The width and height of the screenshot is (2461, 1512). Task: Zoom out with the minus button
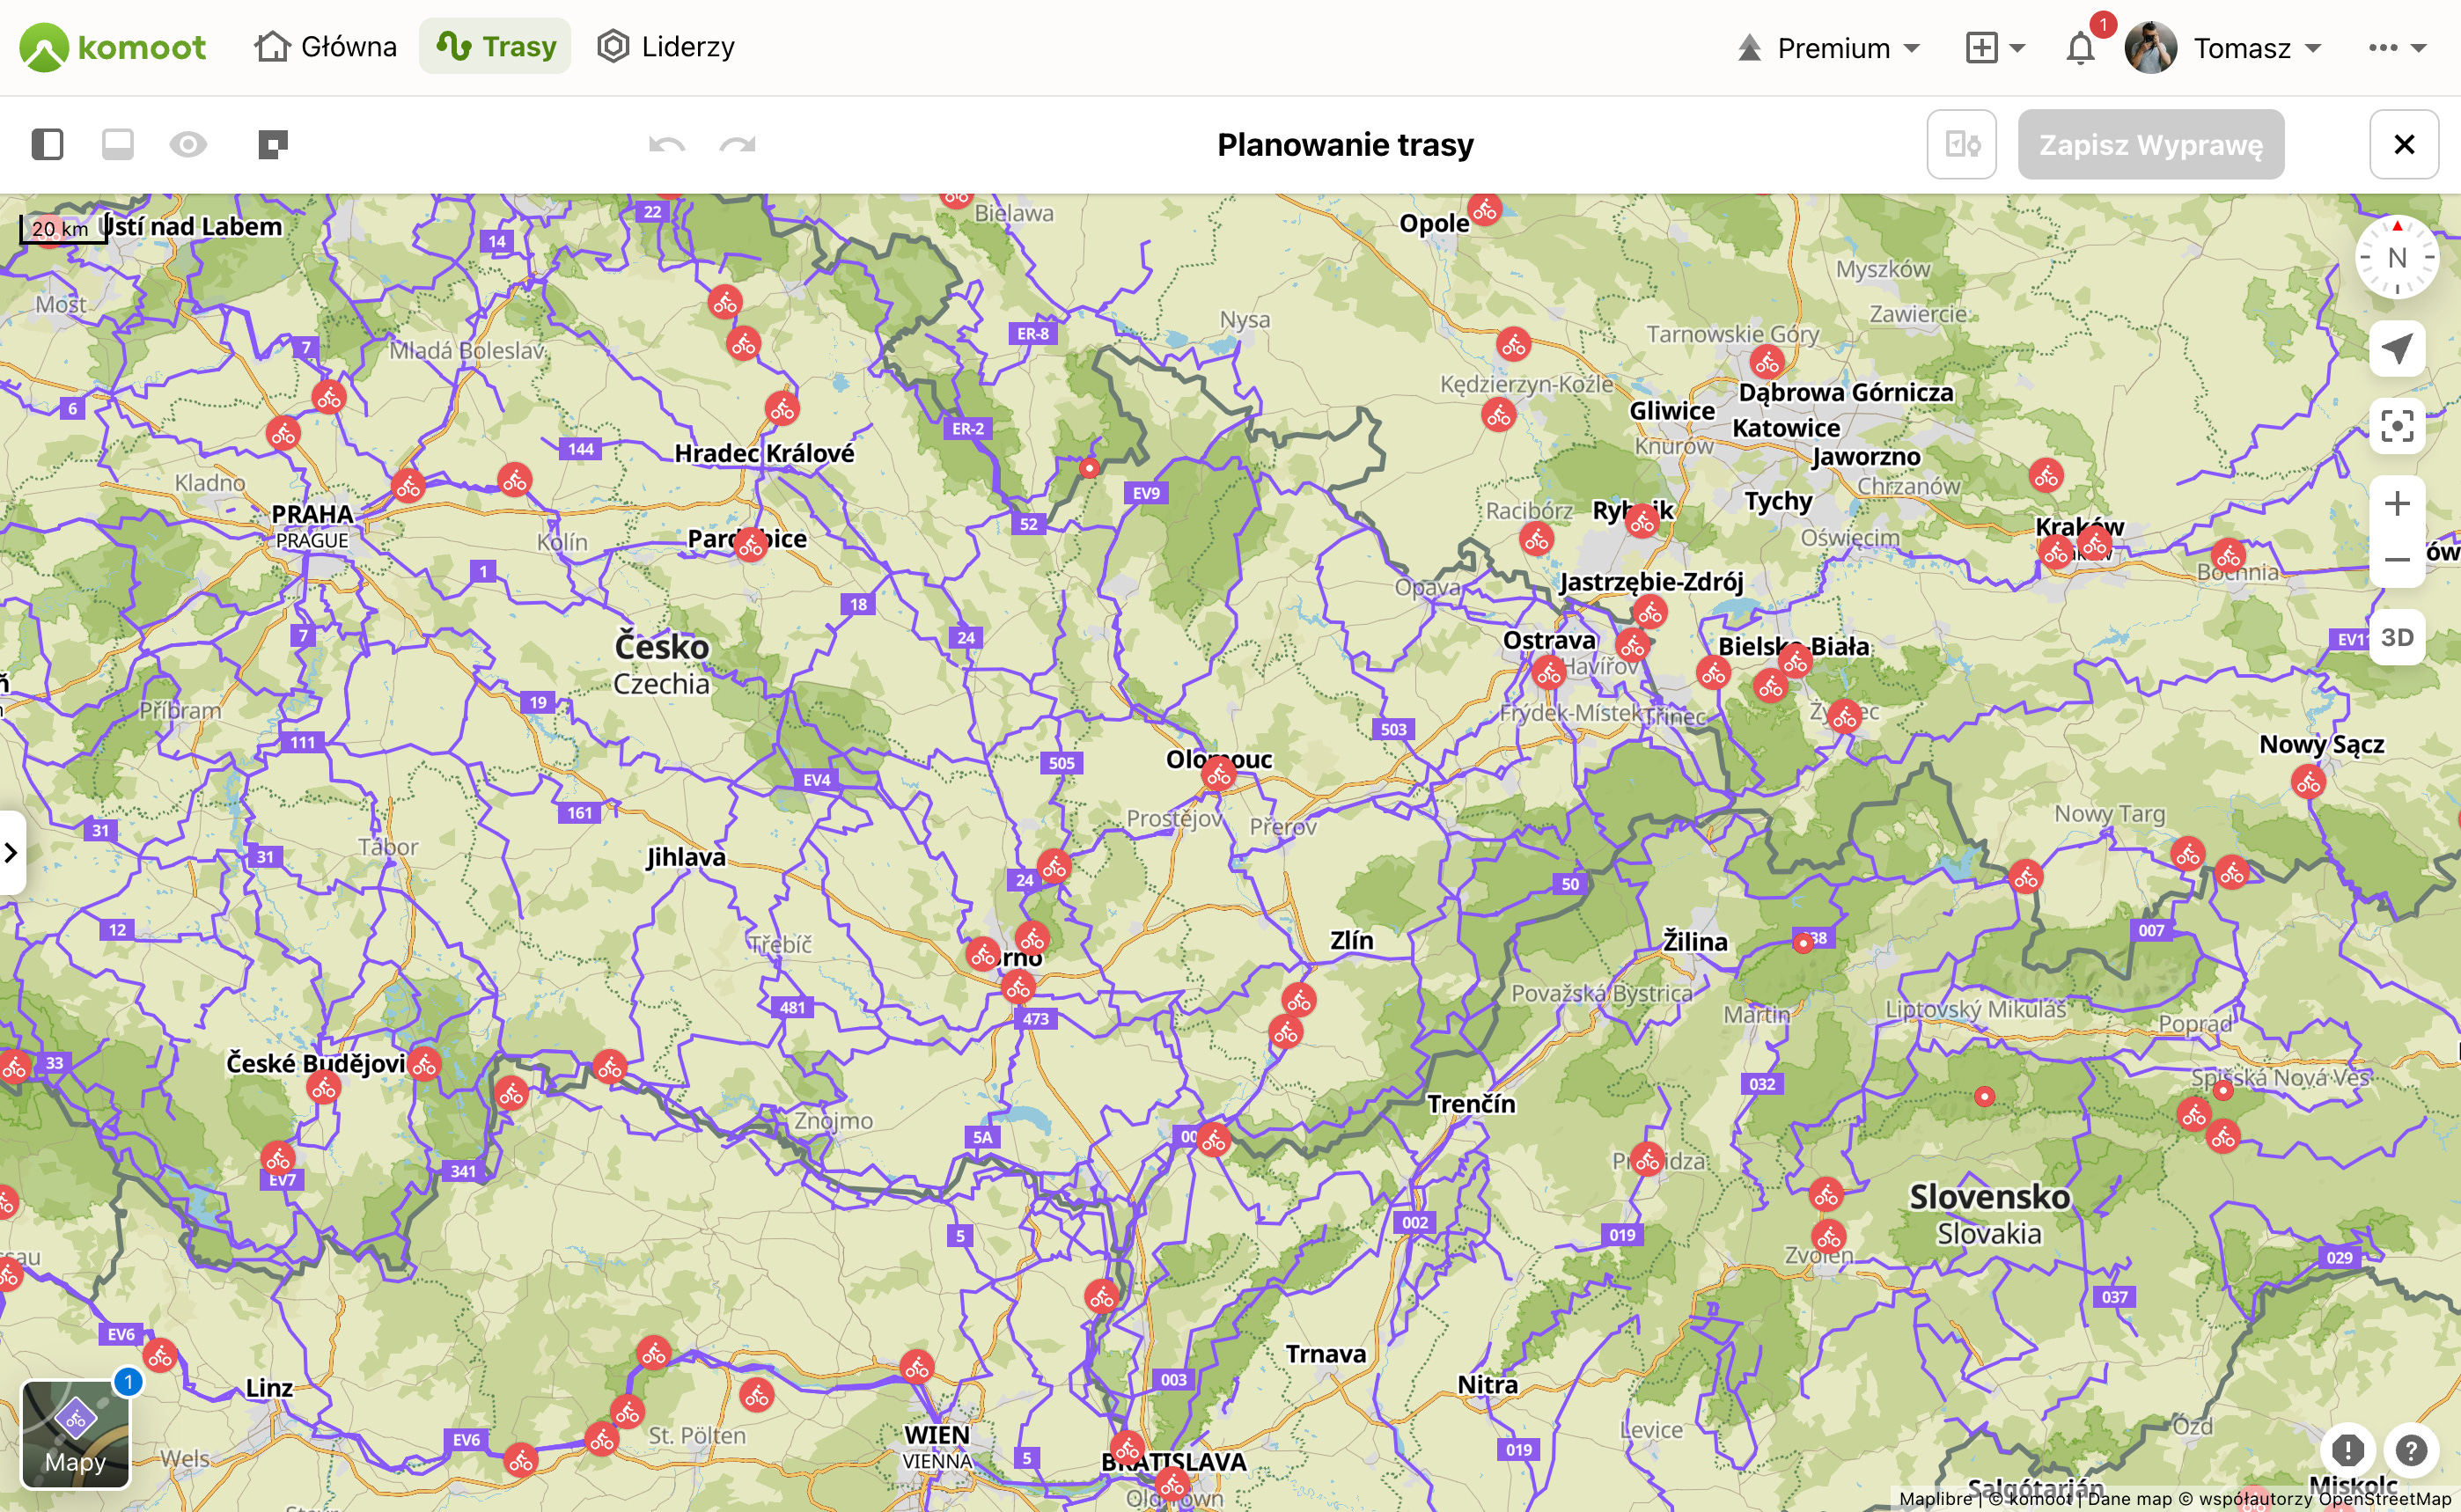2396,559
